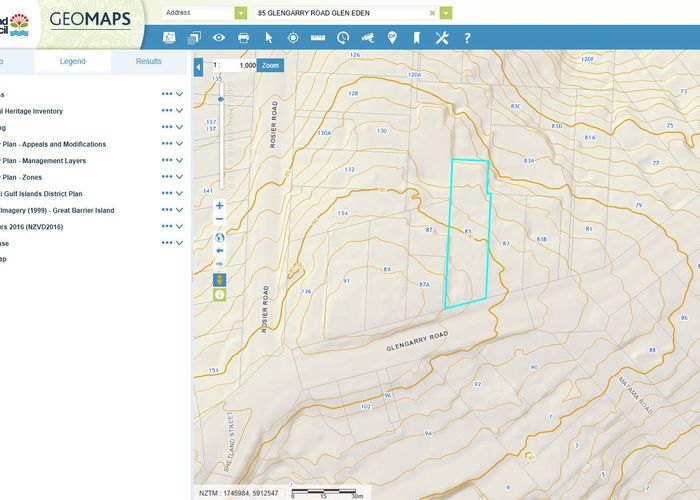Open options dots for Gulf Islands District Plan
The image size is (700, 500).
tap(167, 193)
